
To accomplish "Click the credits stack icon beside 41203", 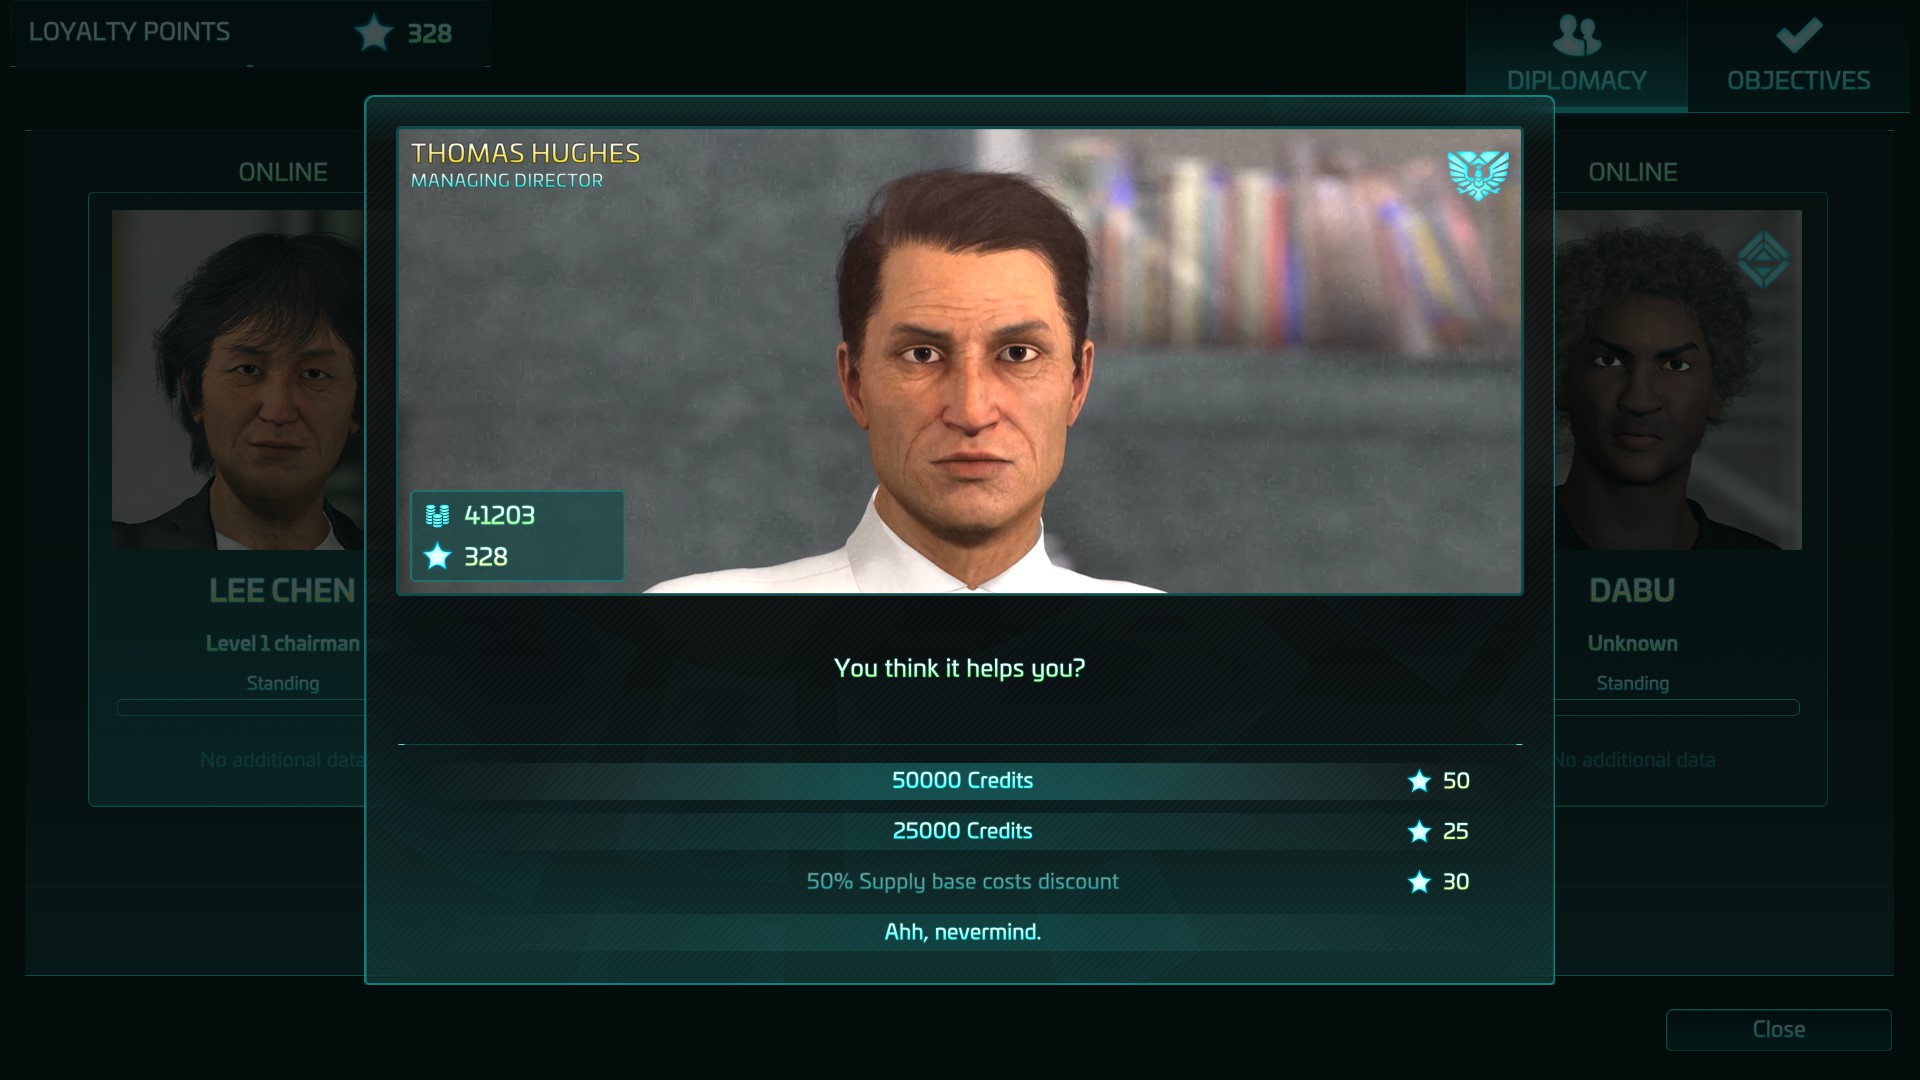I will point(437,516).
